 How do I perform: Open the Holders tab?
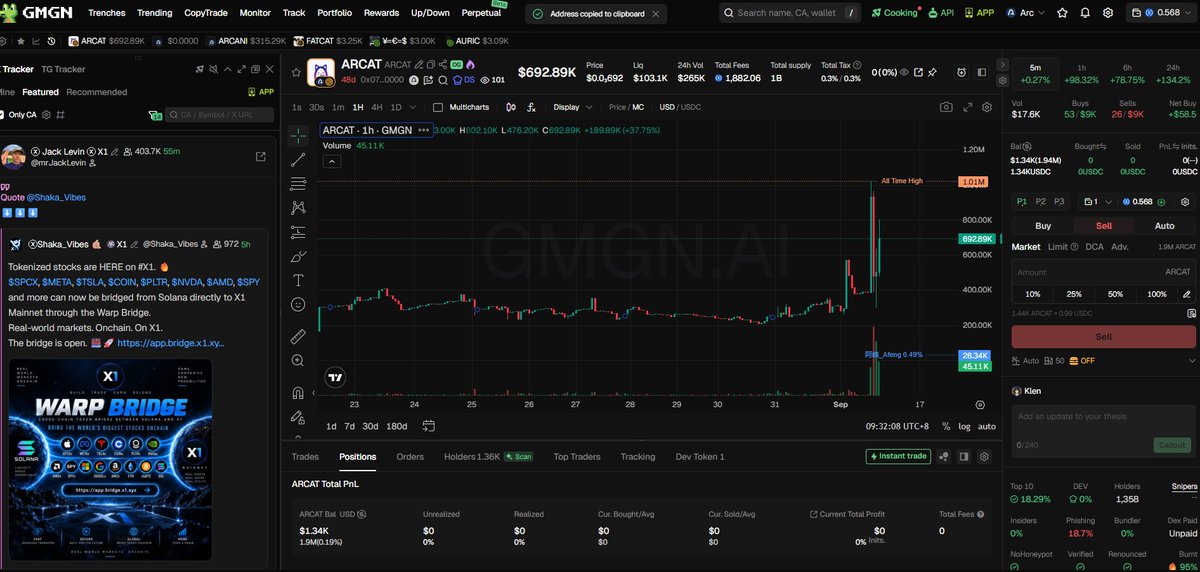tap(472, 456)
